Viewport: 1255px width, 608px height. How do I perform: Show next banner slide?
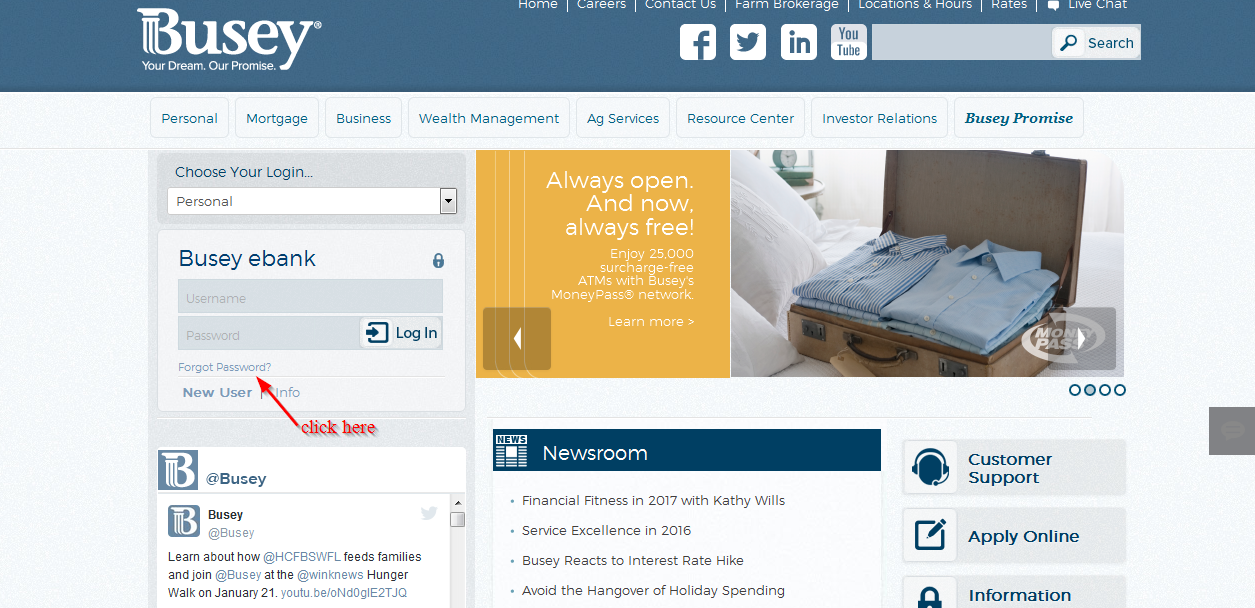(1082, 339)
